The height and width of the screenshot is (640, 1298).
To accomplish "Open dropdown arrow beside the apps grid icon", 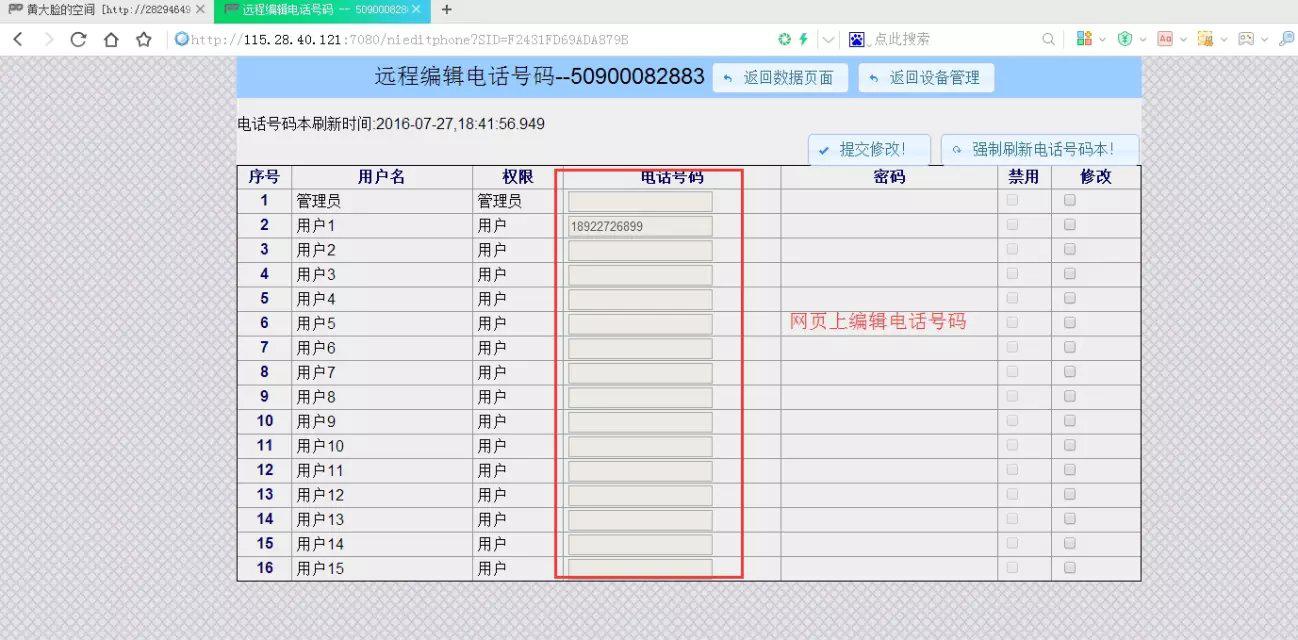I will pos(1102,40).
